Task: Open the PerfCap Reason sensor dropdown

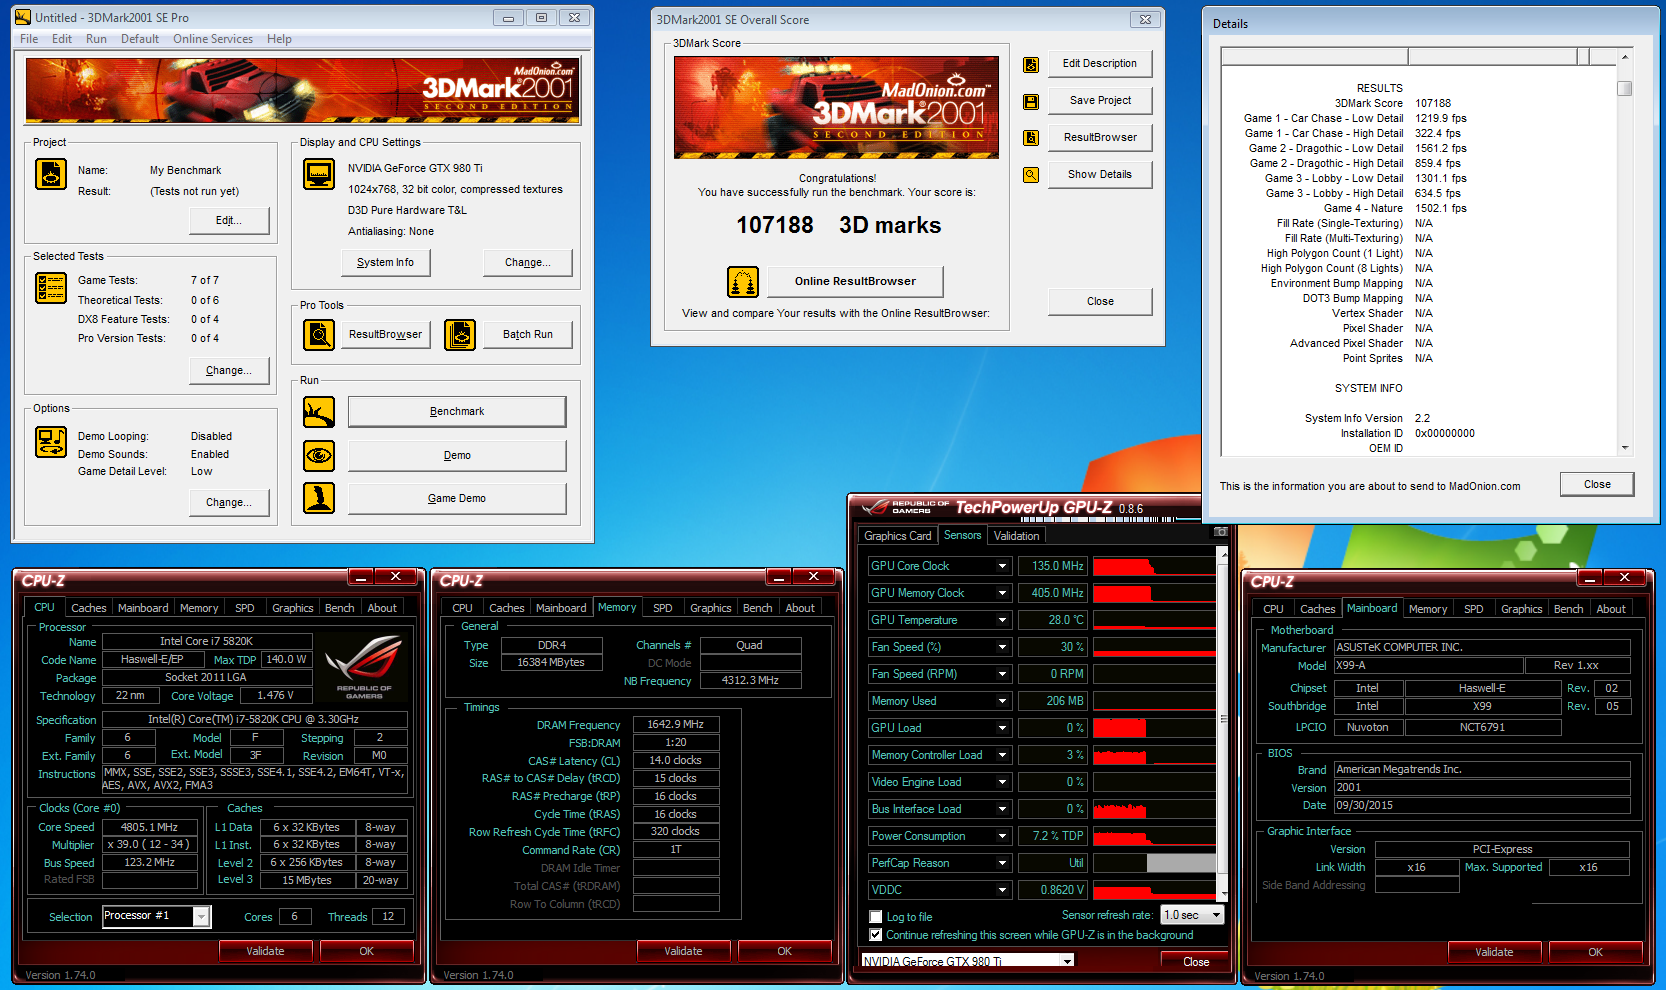Action: pos(1002,863)
